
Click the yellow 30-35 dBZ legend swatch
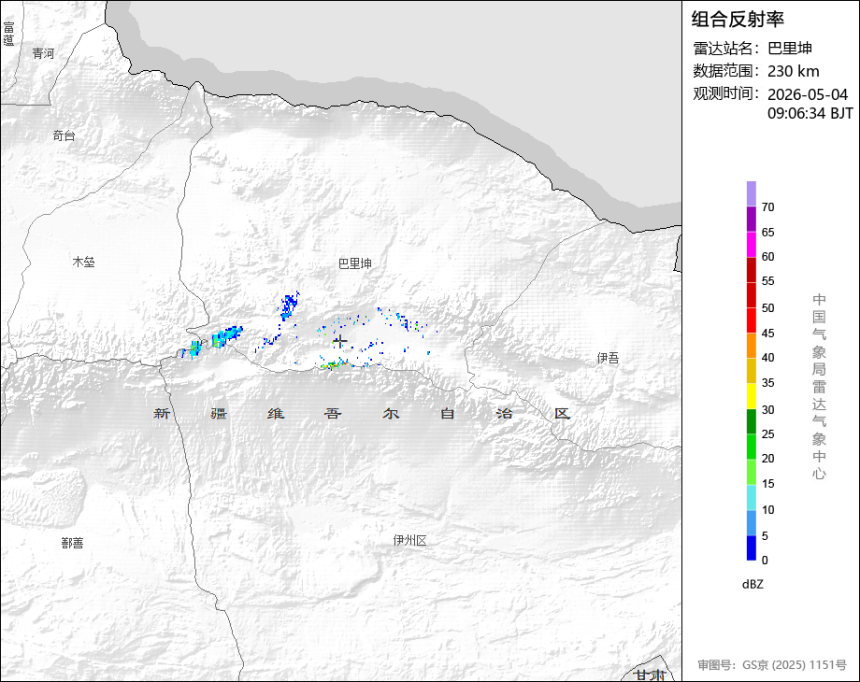click(751, 395)
